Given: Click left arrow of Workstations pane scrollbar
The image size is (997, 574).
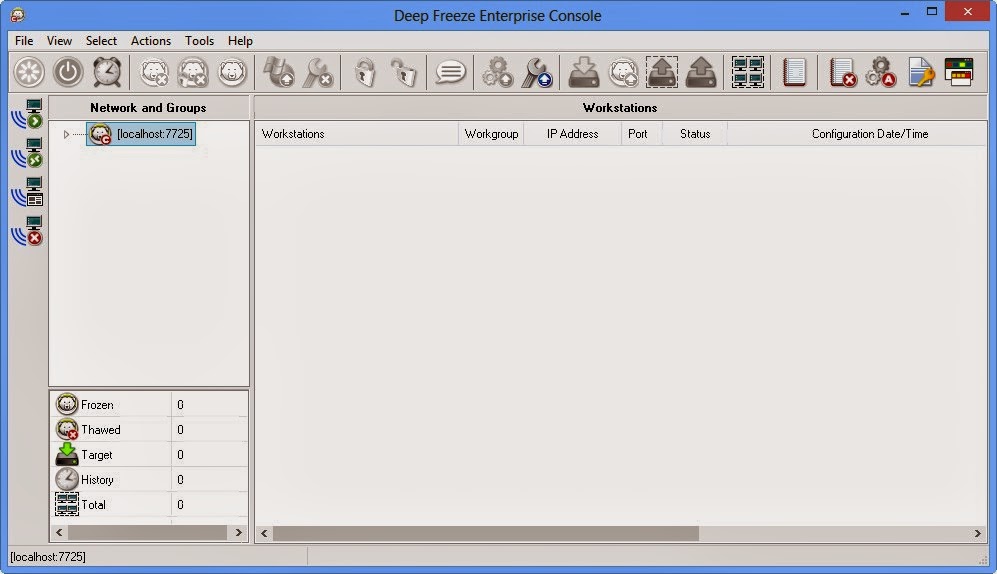Looking at the screenshot, I should (x=264, y=533).
